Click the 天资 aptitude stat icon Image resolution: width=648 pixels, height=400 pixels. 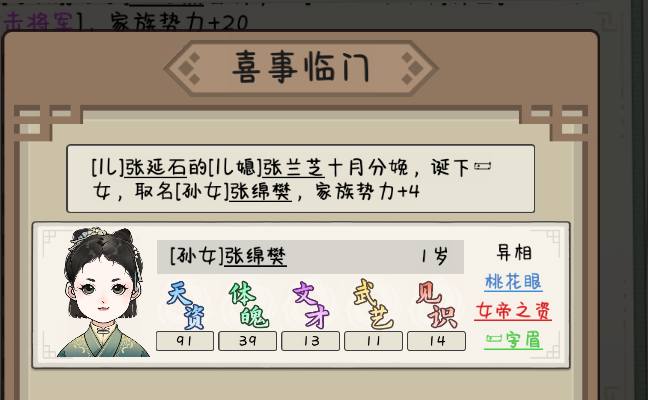185,305
